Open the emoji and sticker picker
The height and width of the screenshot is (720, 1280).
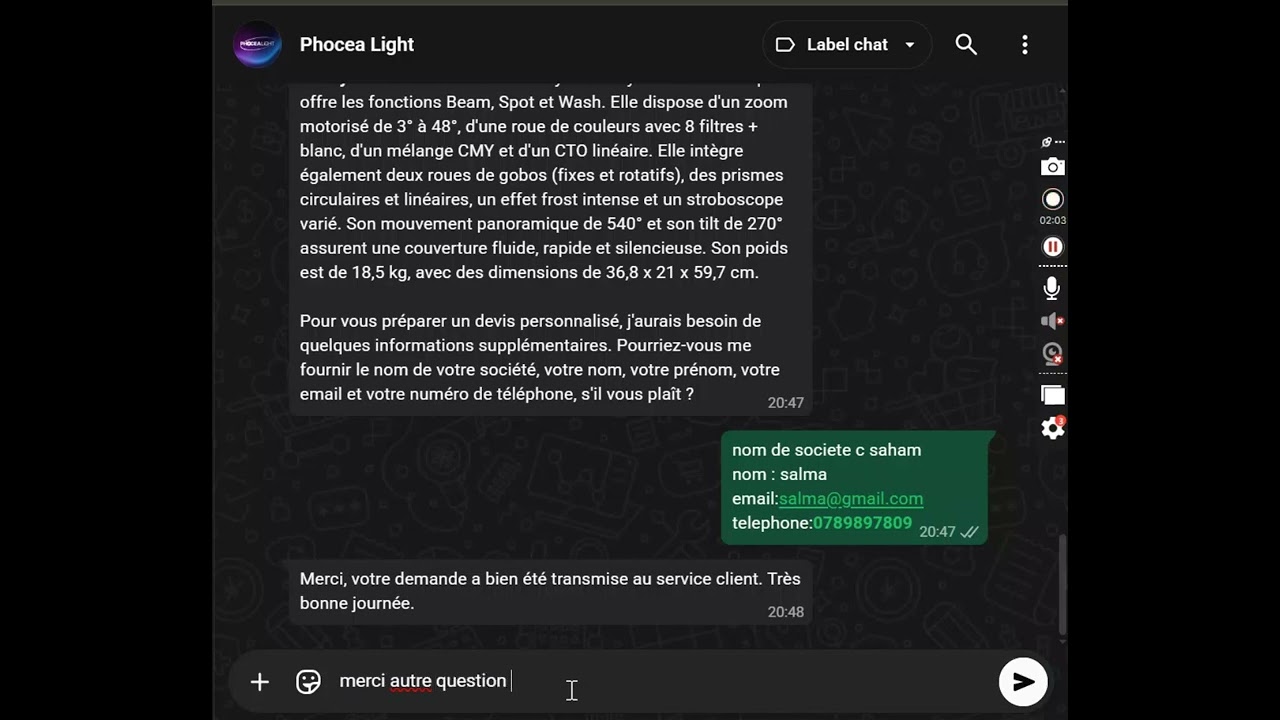tap(308, 682)
